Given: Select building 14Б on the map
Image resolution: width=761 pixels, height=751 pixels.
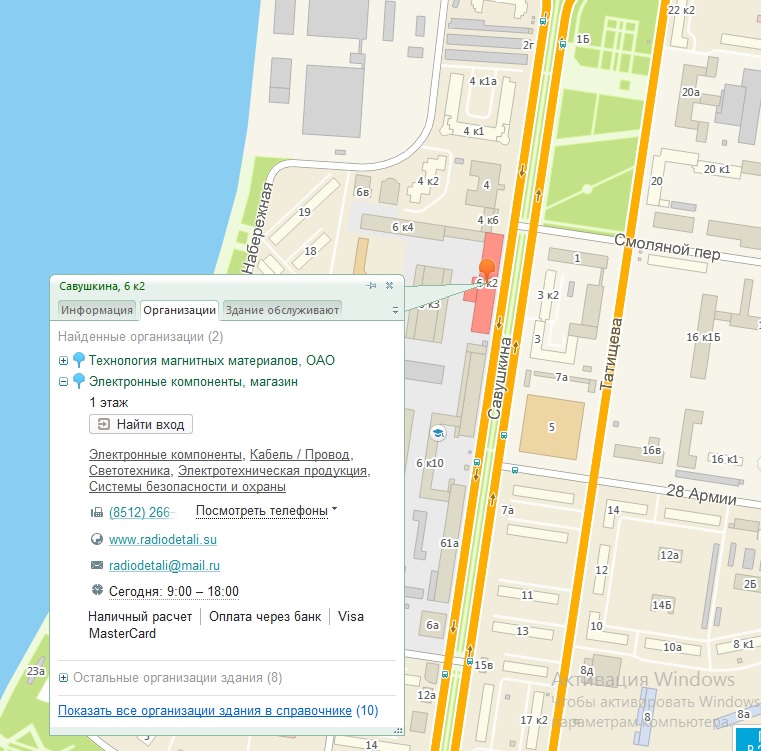Looking at the screenshot, I should tap(662, 605).
